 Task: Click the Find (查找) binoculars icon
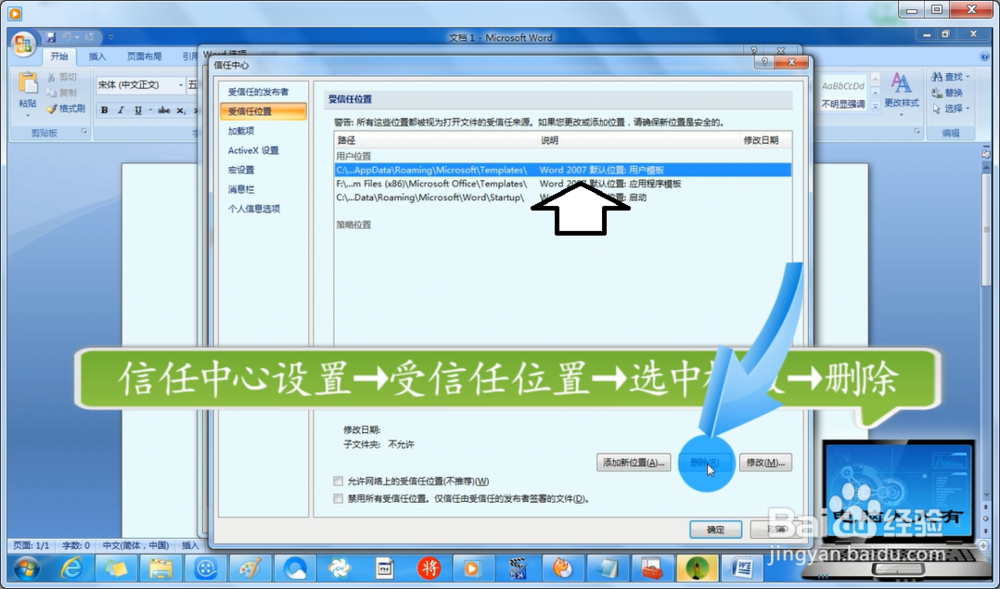click(937, 77)
